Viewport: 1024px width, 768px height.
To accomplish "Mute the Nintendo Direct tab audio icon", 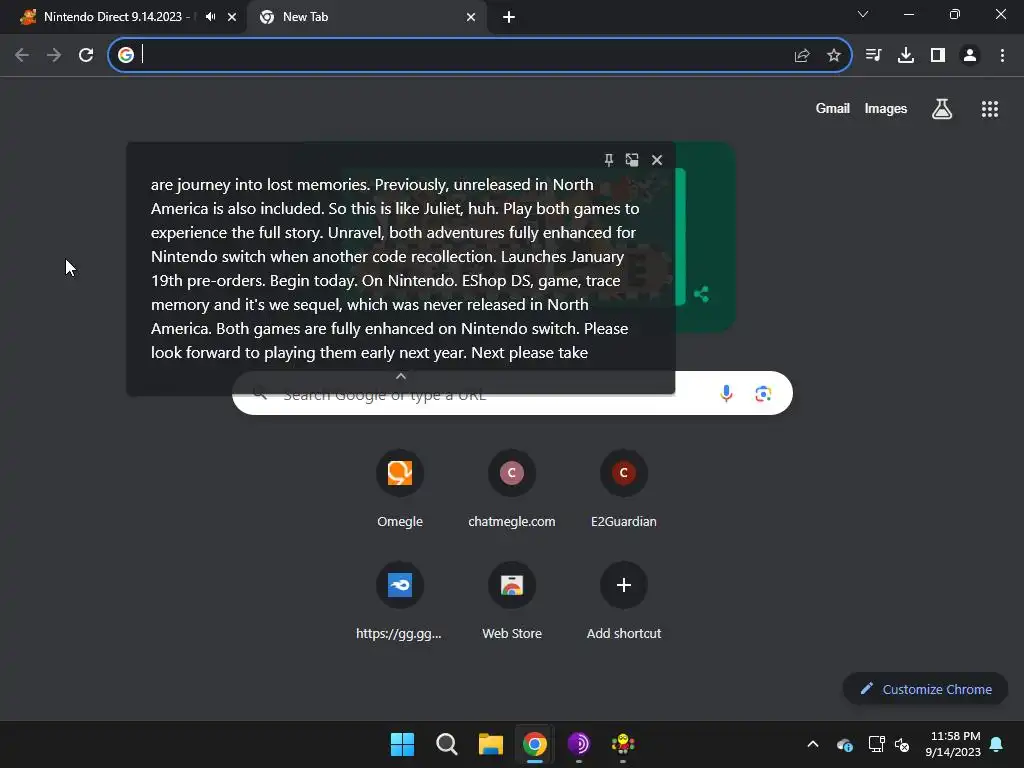I will (x=210, y=17).
